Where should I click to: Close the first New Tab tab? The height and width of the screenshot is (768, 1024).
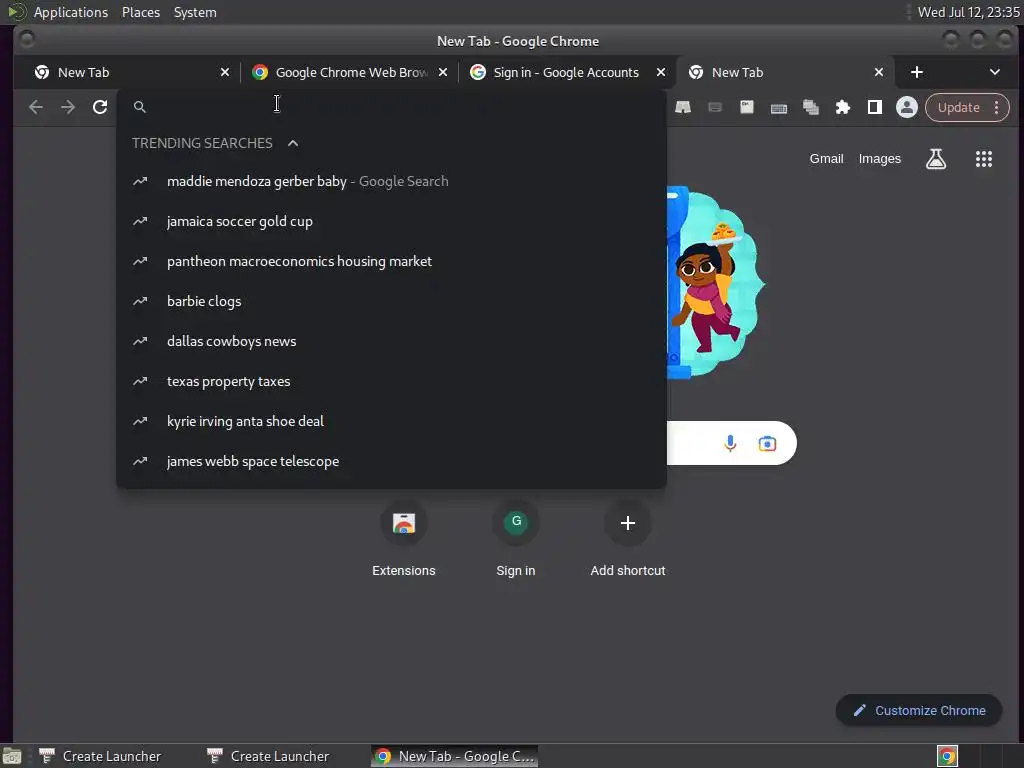click(225, 72)
